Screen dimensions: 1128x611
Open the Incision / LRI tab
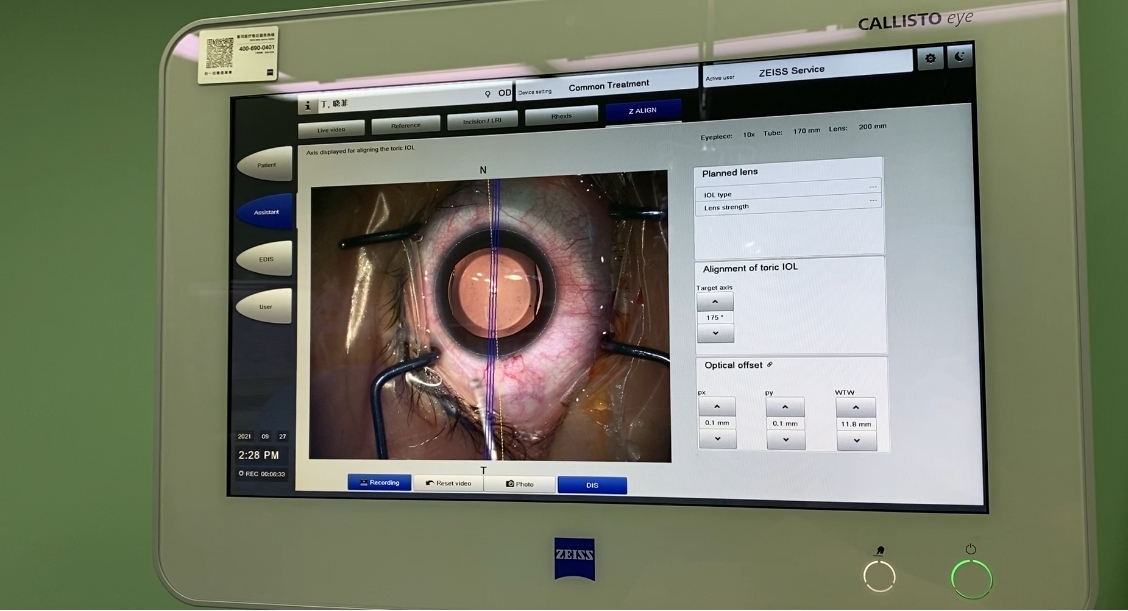coord(482,121)
